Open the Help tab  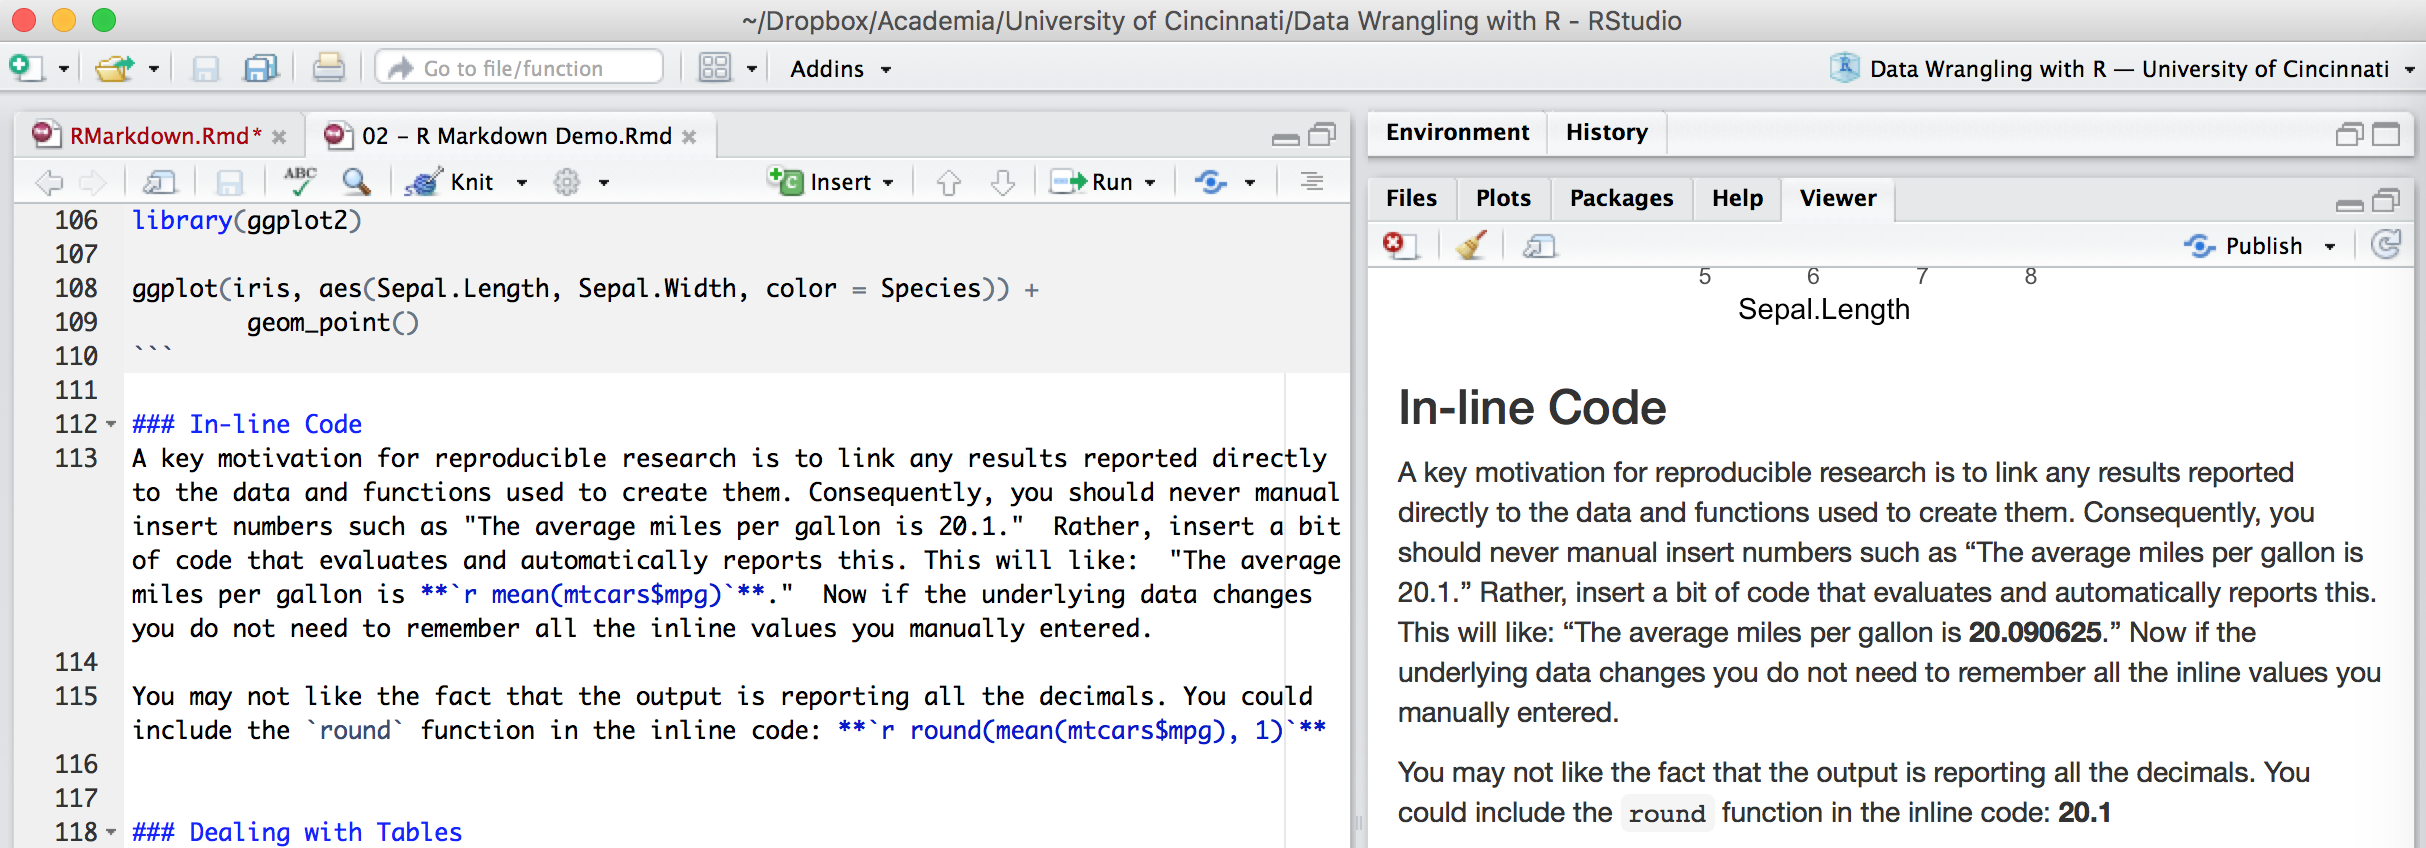1737,198
